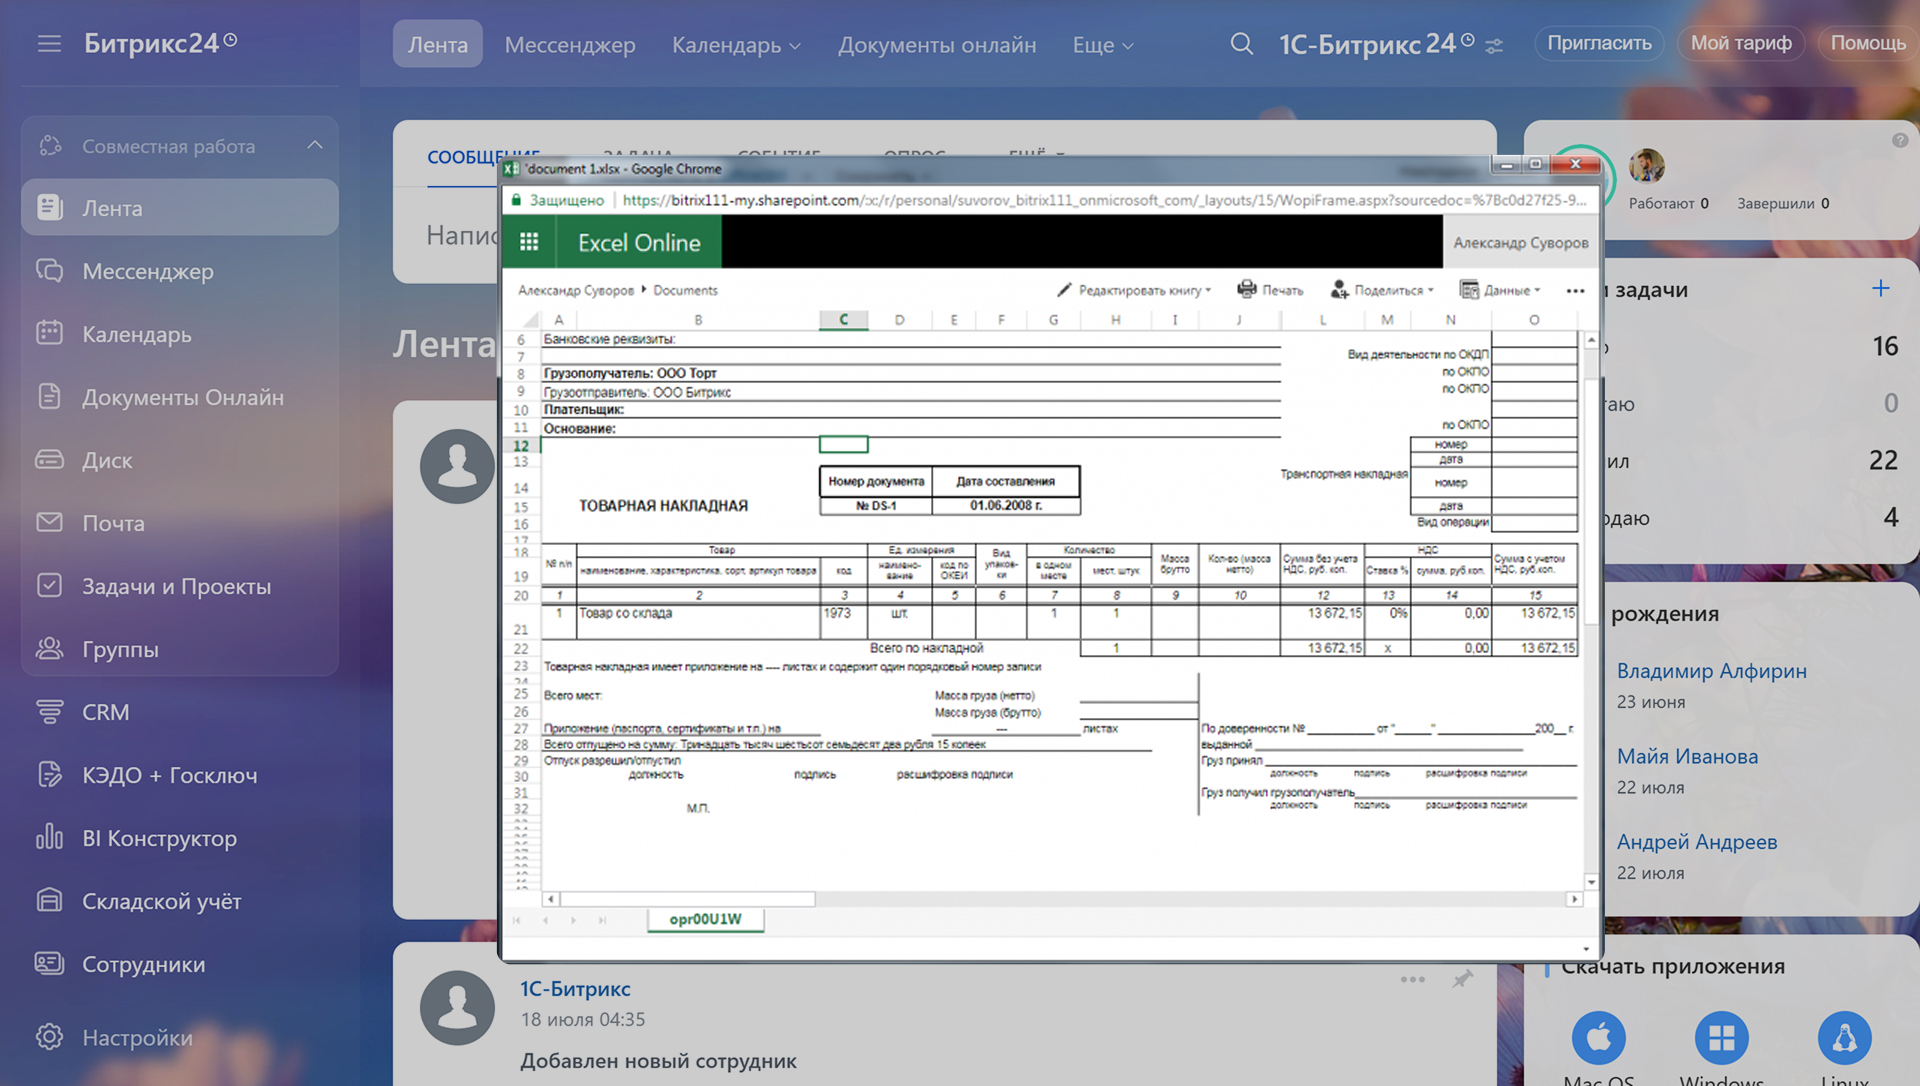Click the Мой тариф button
The width and height of the screenshot is (1920, 1086).
tap(1741, 43)
